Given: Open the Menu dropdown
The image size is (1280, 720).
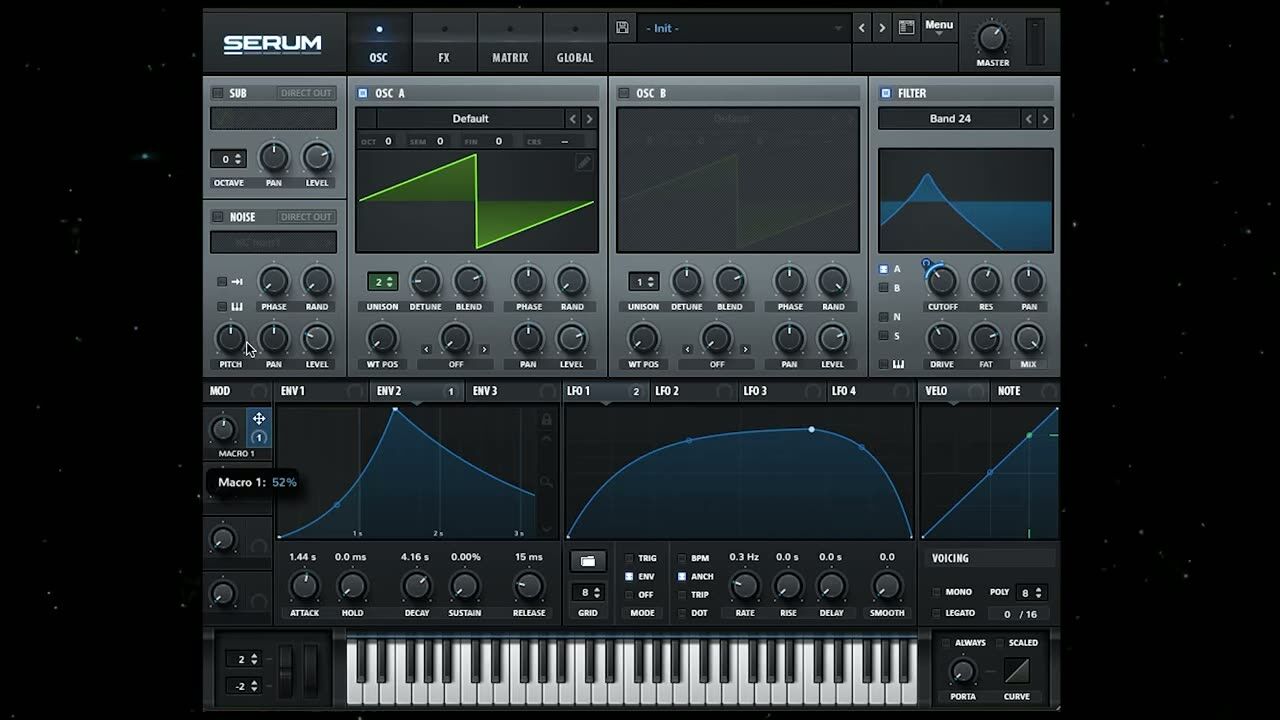Looking at the screenshot, I should pyautogui.click(x=938, y=27).
